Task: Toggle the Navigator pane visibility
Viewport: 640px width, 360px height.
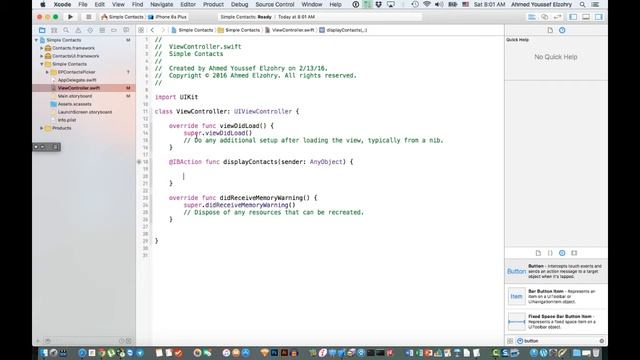Action: [573, 17]
